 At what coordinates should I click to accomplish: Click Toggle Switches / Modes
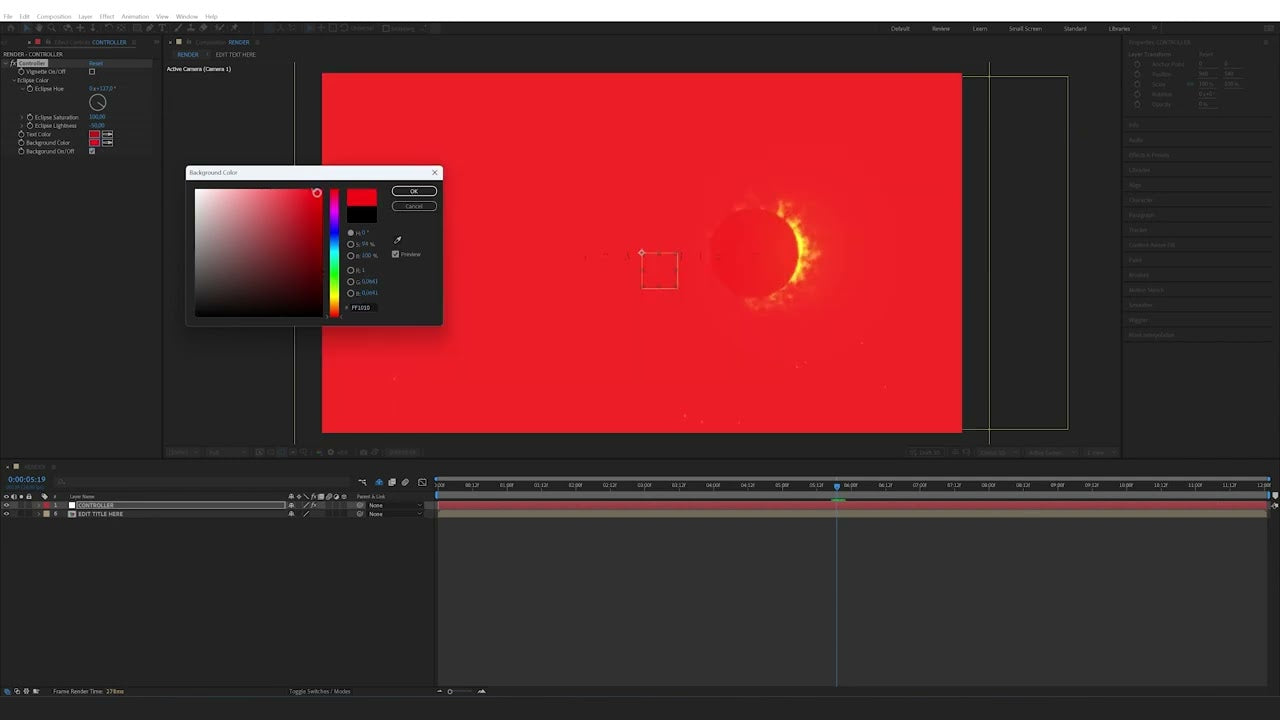pos(320,691)
